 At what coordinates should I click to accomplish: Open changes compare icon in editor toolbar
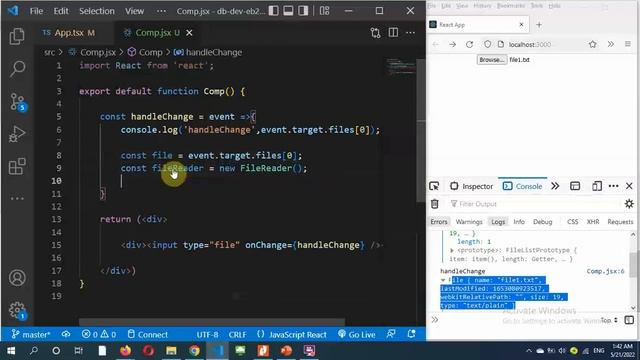point(375,33)
